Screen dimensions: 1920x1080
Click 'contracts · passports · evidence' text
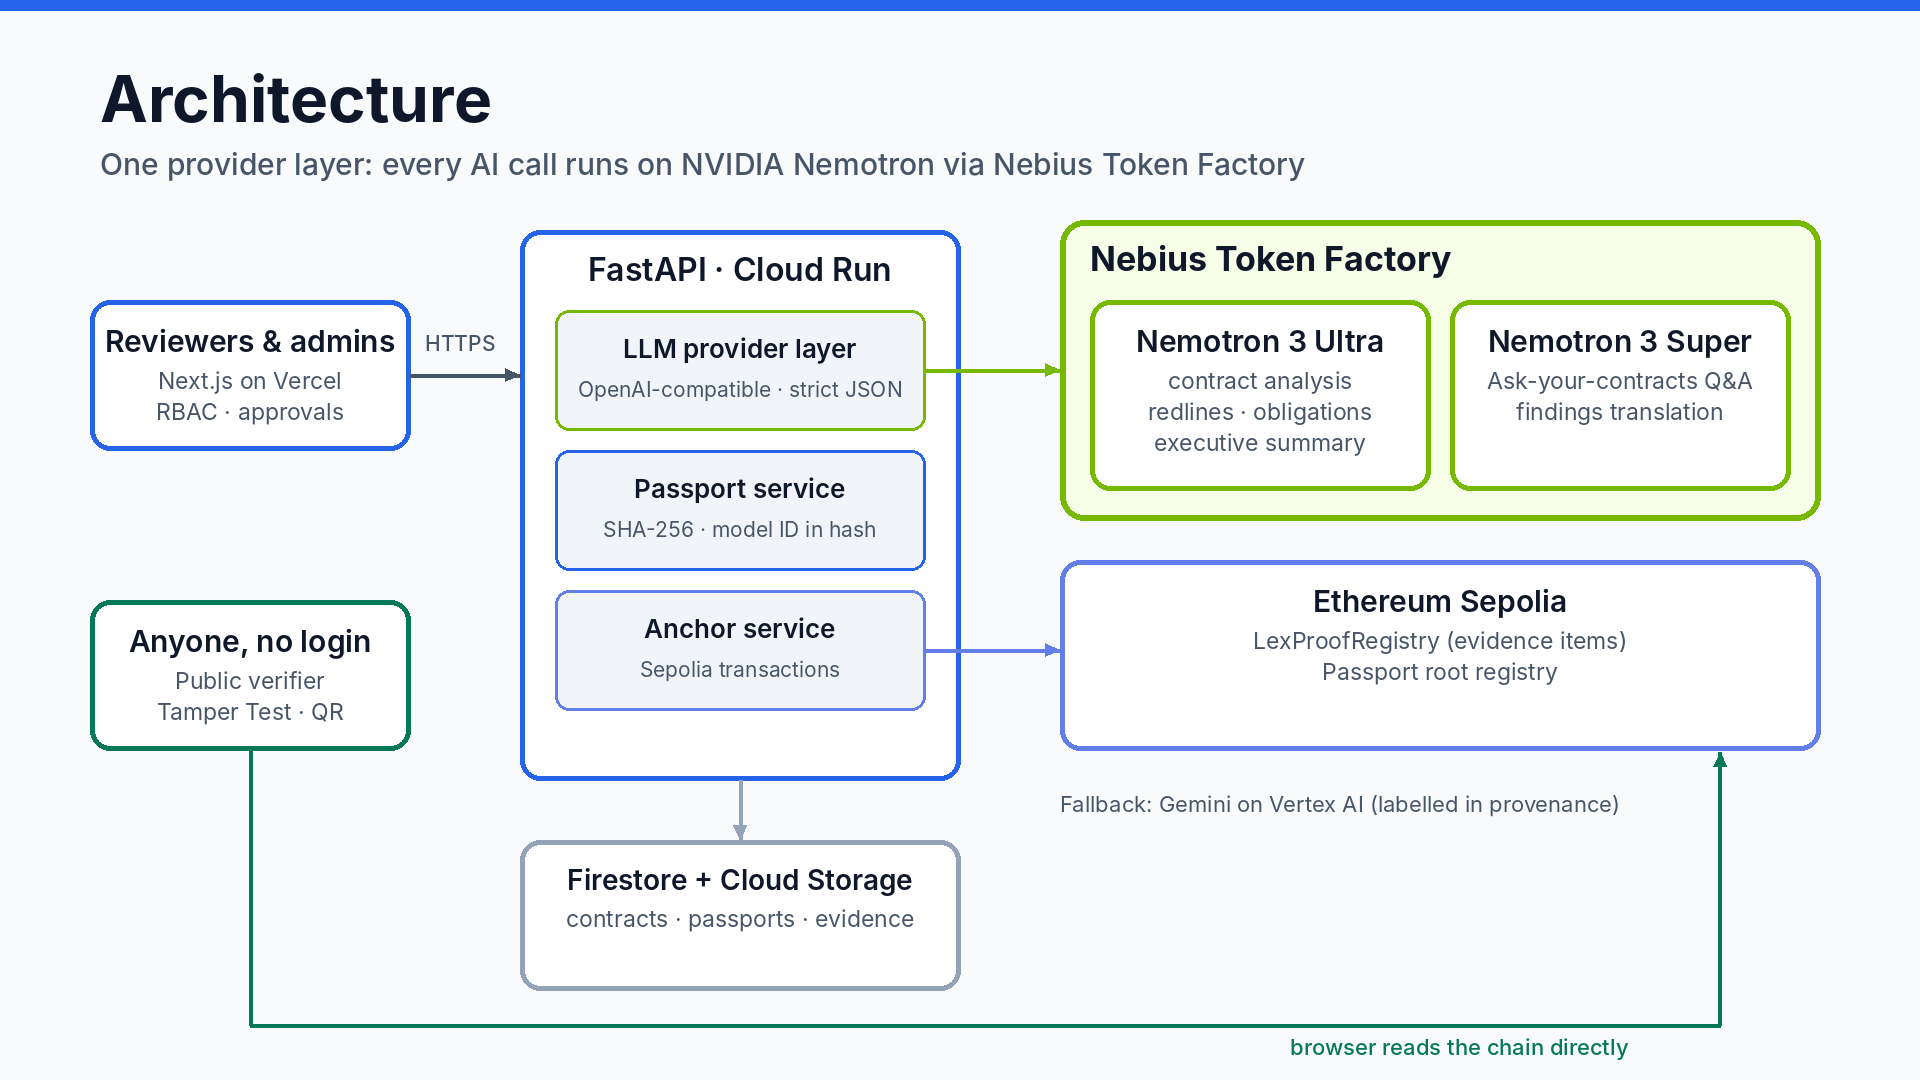(x=740, y=919)
